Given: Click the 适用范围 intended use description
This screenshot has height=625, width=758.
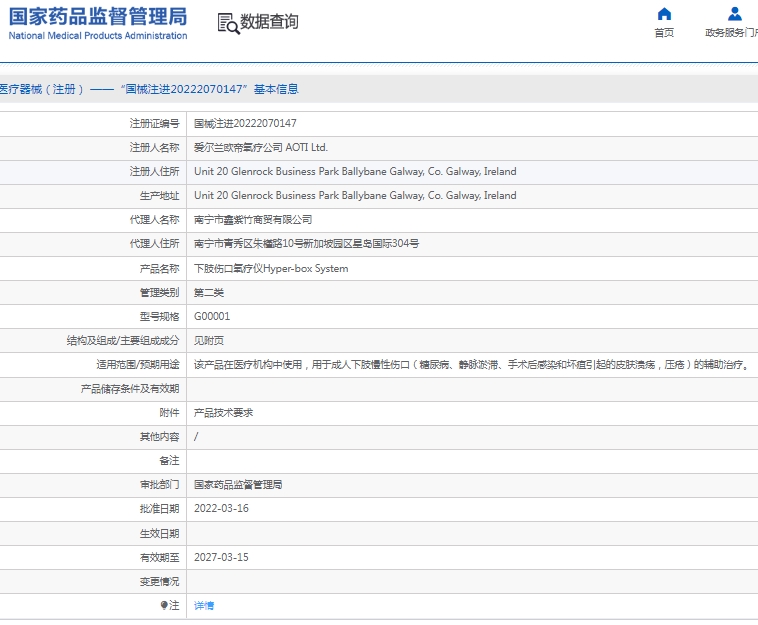Looking at the screenshot, I should tap(471, 365).
